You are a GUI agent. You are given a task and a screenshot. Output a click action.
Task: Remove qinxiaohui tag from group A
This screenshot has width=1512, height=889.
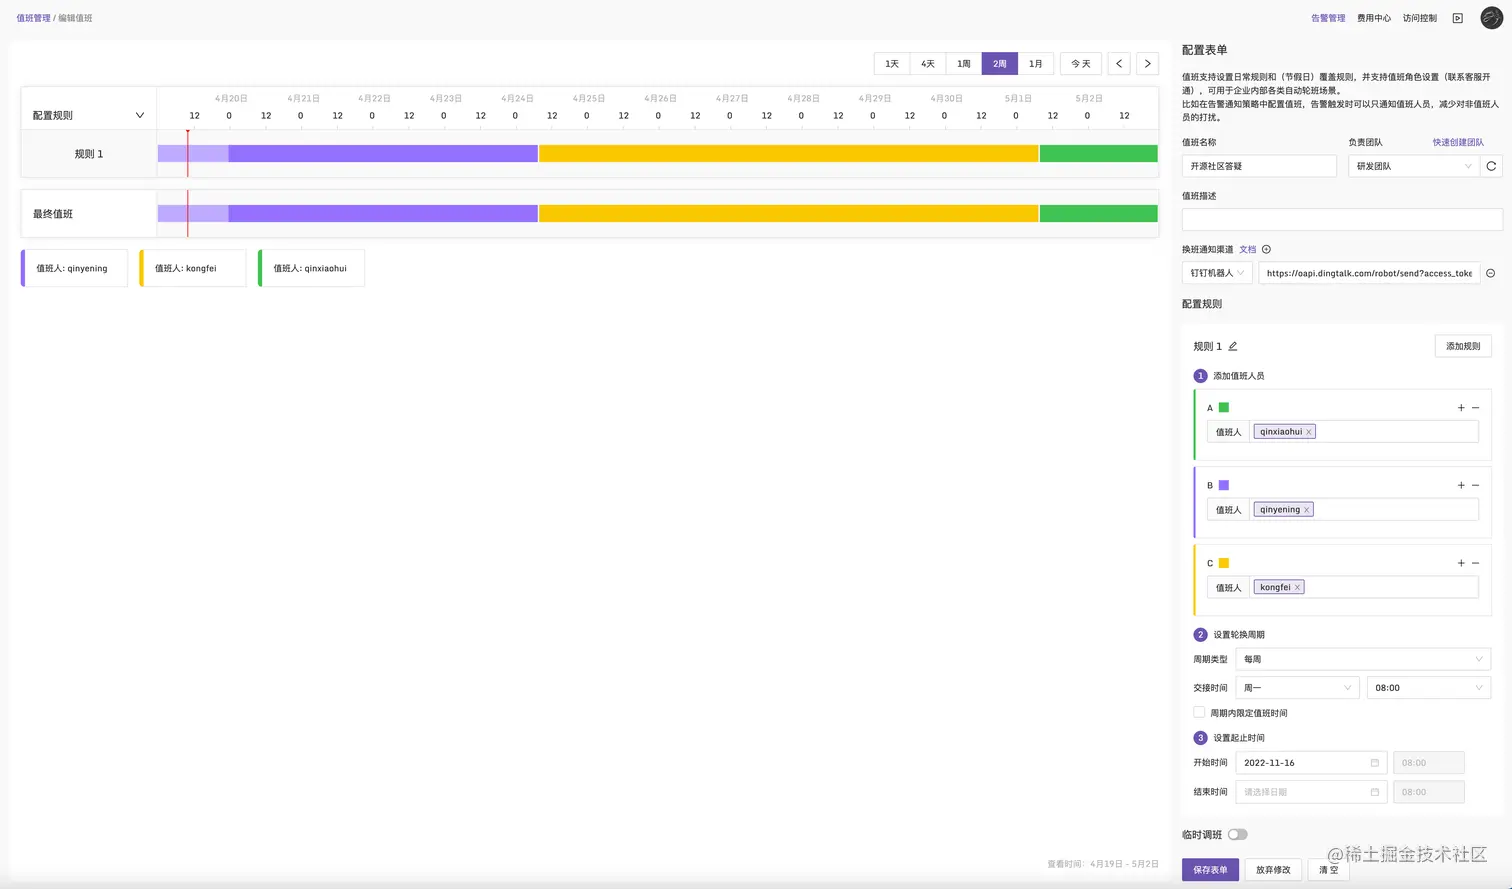[x=1308, y=432]
